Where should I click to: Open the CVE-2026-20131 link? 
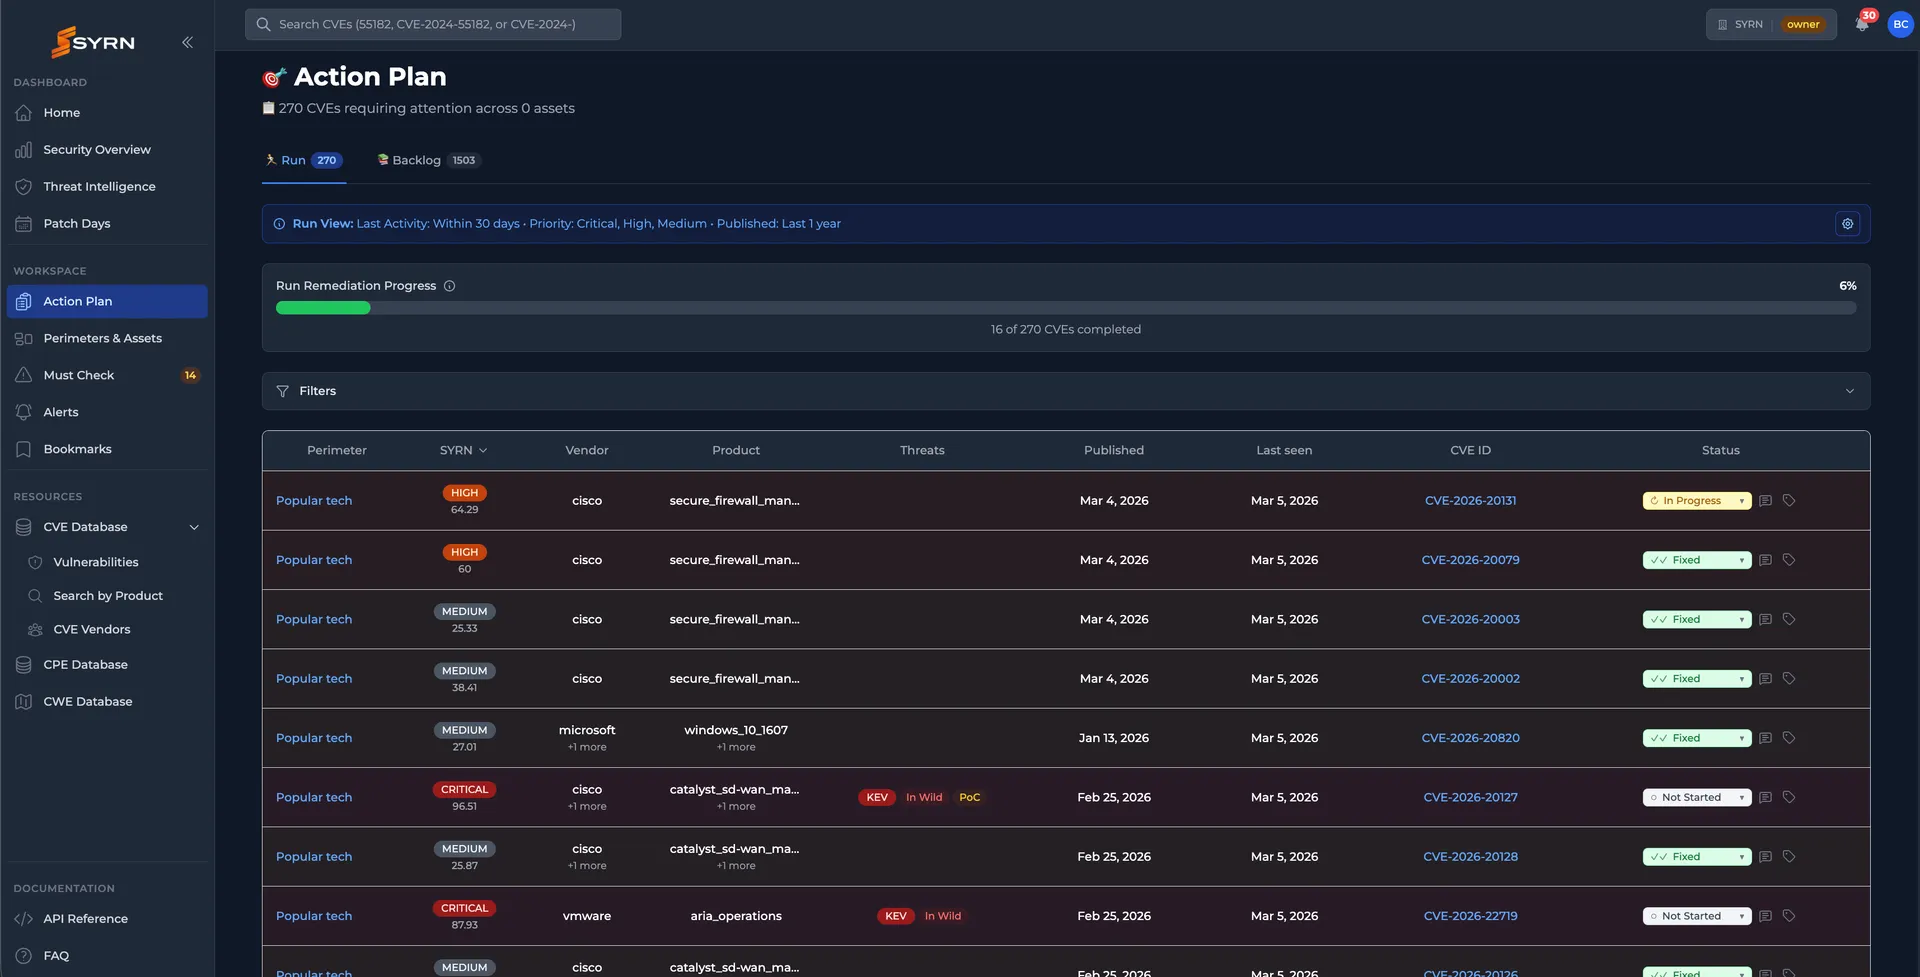1470,501
